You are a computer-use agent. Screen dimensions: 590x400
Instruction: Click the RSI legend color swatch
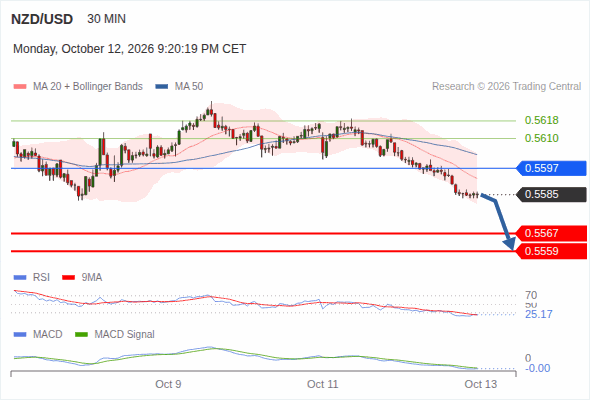pyautogui.click(x=20, y=278)
